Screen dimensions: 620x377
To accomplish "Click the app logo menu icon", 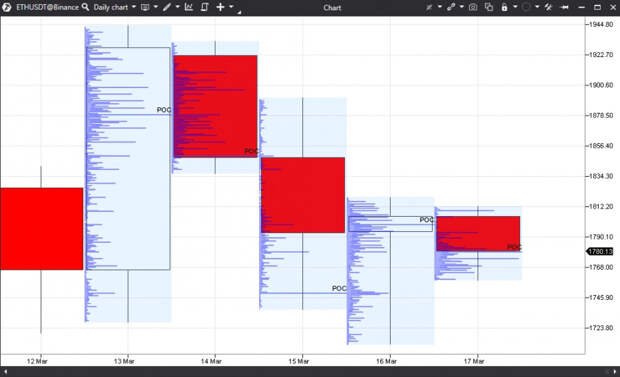I will coord(7,7).
